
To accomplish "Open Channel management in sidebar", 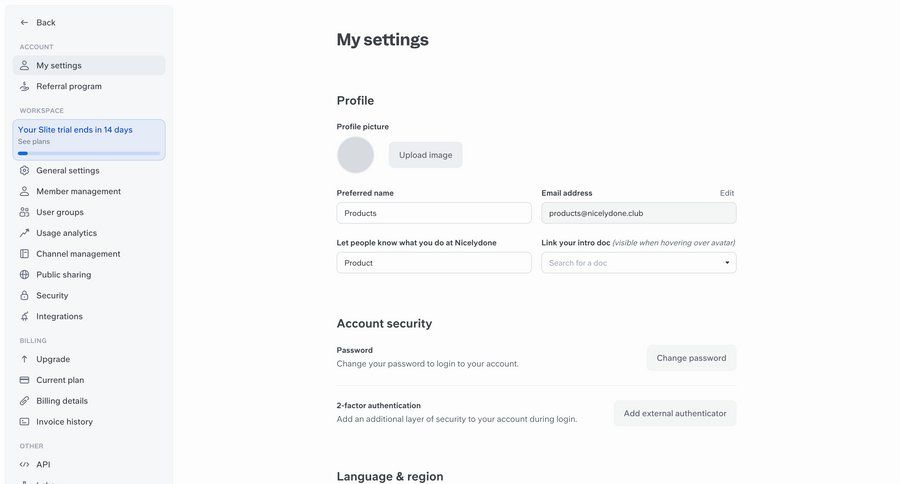I will (x=78, y=254).
